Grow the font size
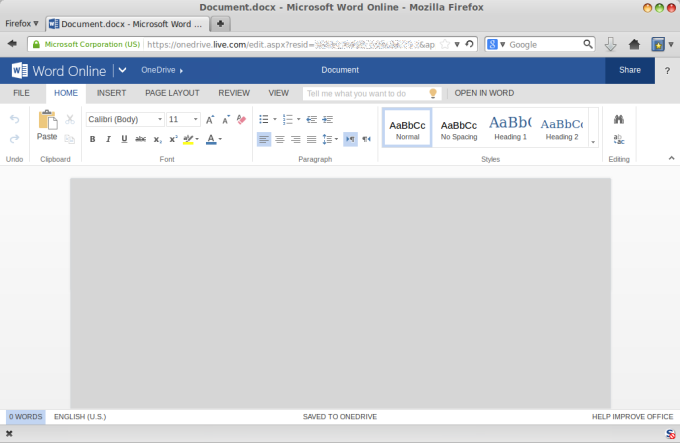 (210, 120)
